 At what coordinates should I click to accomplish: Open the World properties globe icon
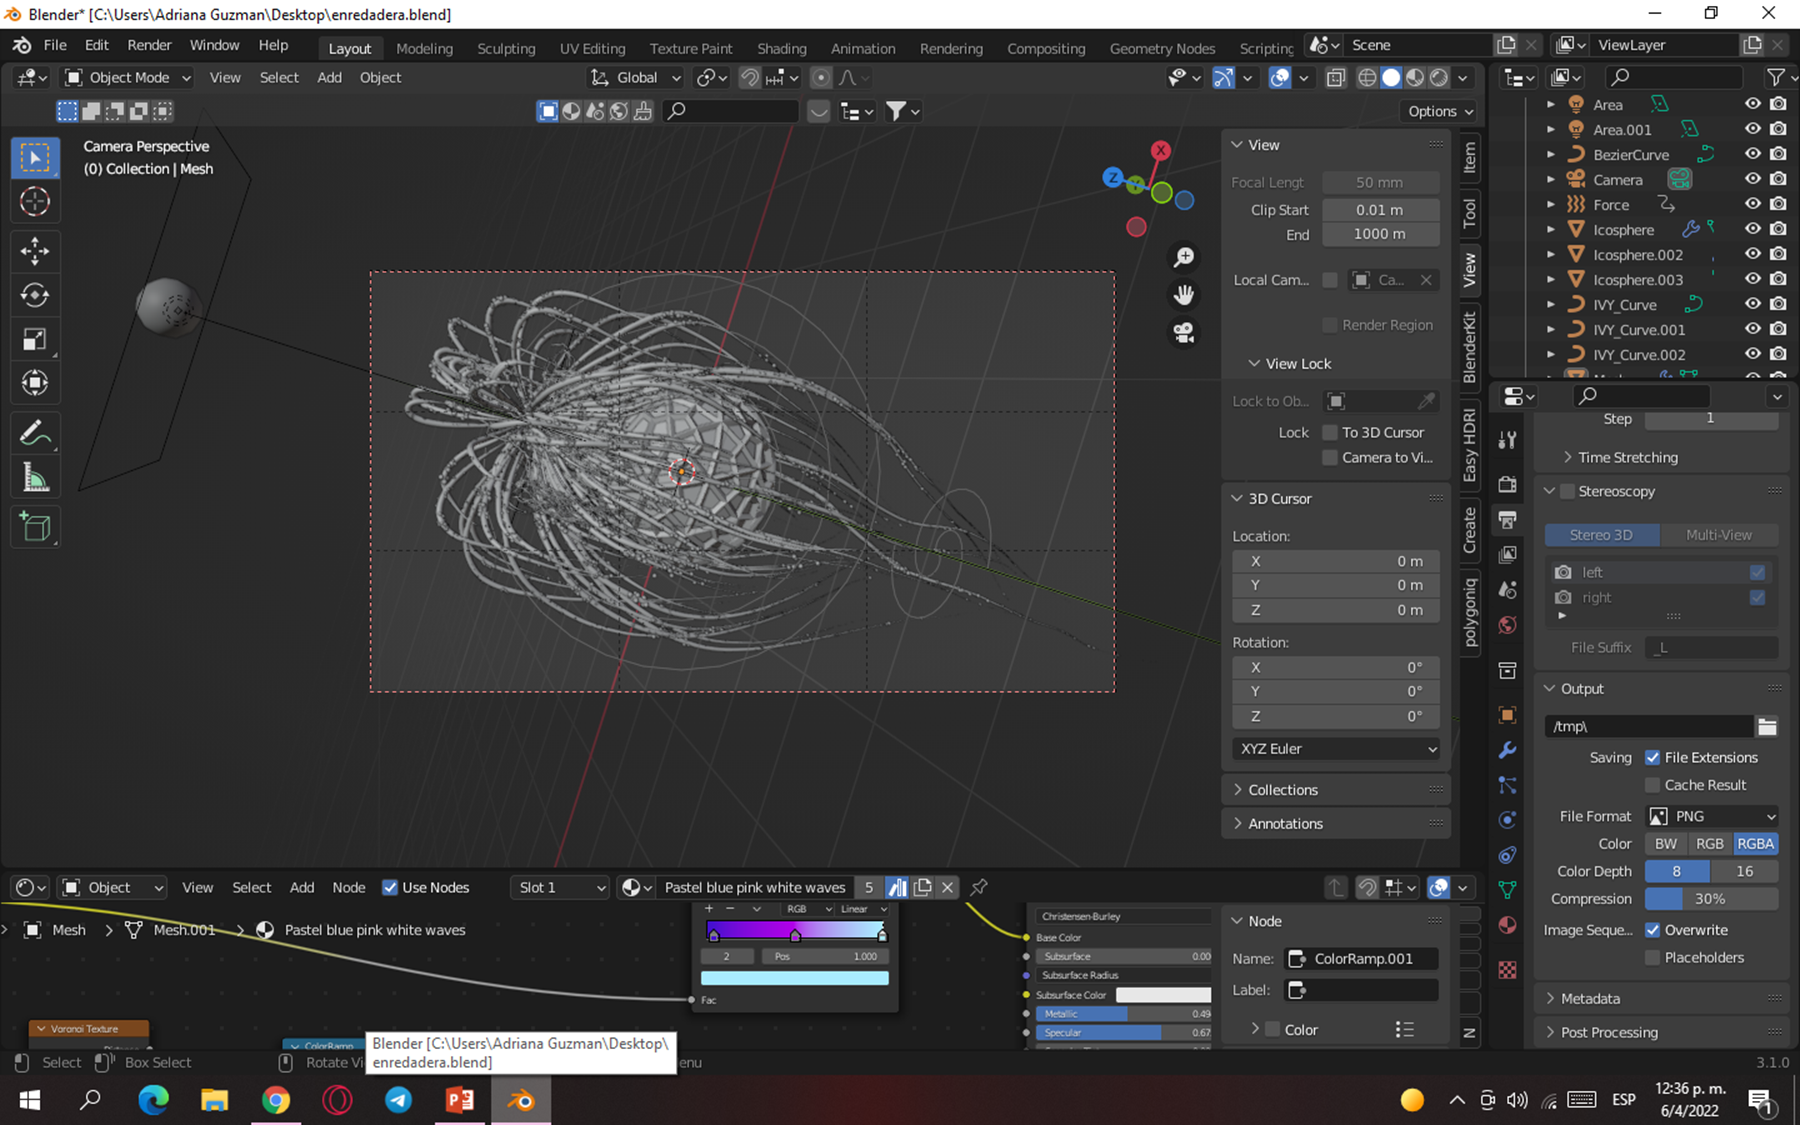pos(1508,625)
